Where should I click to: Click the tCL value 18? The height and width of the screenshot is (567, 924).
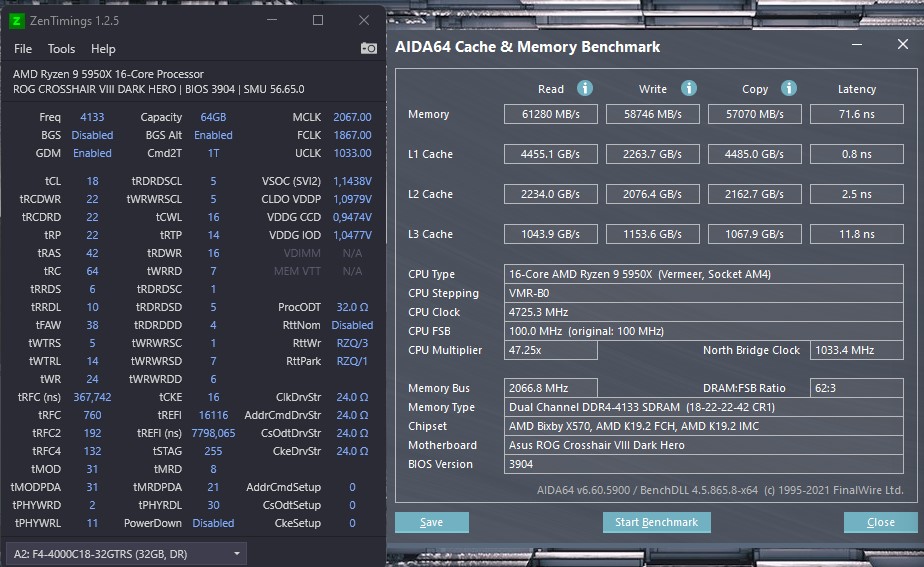tap(93, 181)
